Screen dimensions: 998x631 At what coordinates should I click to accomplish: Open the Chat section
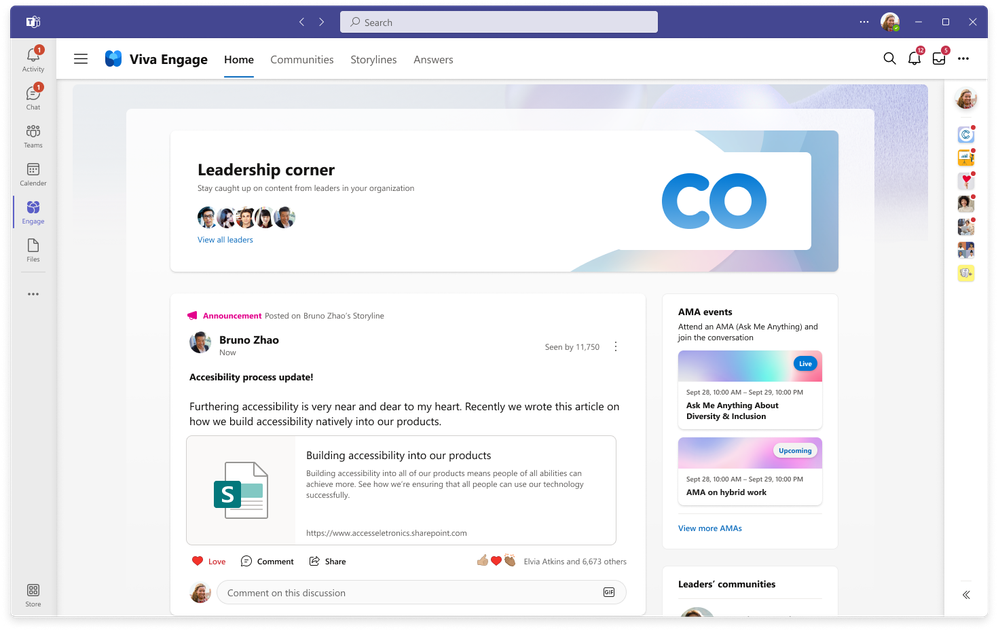(x=33, y=97)
